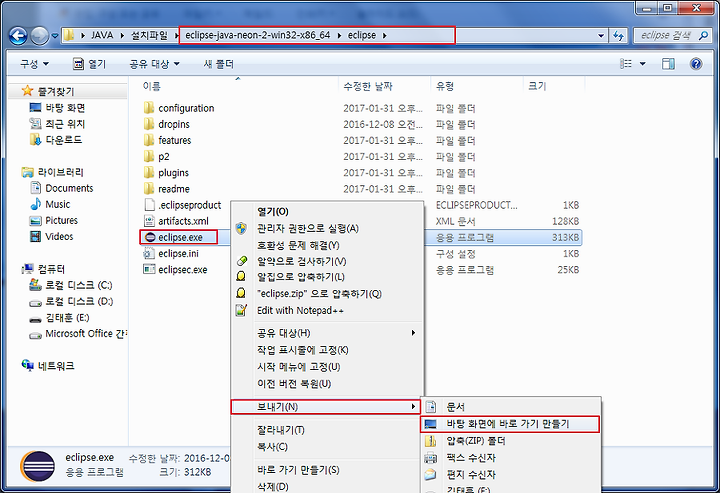Choose 알약으로 검사하기(V)
This screenshot has height=493, width=720.
(x=301, y=261)
